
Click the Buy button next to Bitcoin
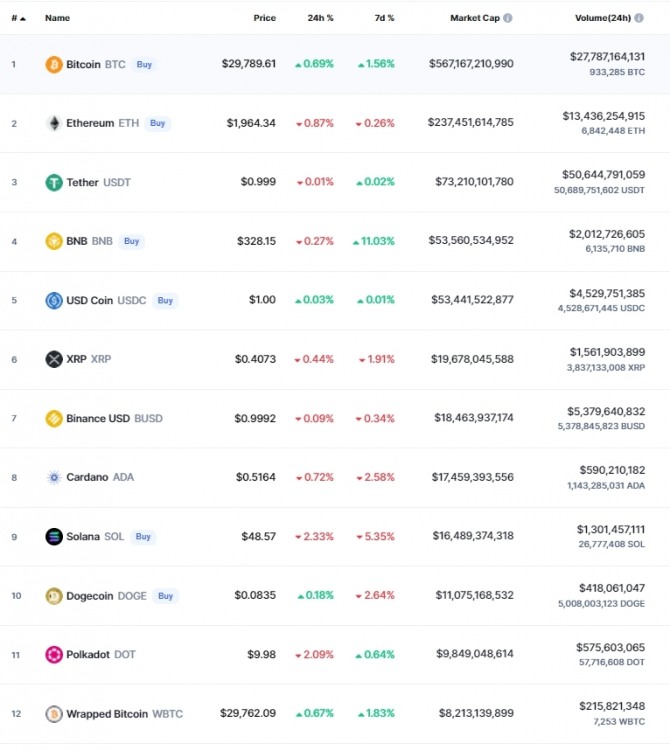click(x=144, y=65)
